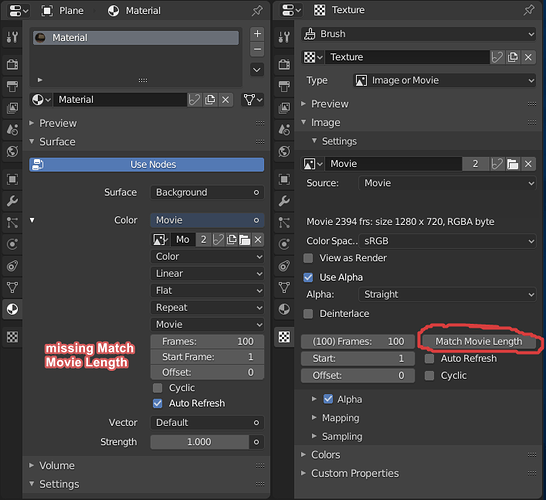The image size is (546, 500).
Task: Click the Strength 1.000 slider field
Action: click(199, 442)
